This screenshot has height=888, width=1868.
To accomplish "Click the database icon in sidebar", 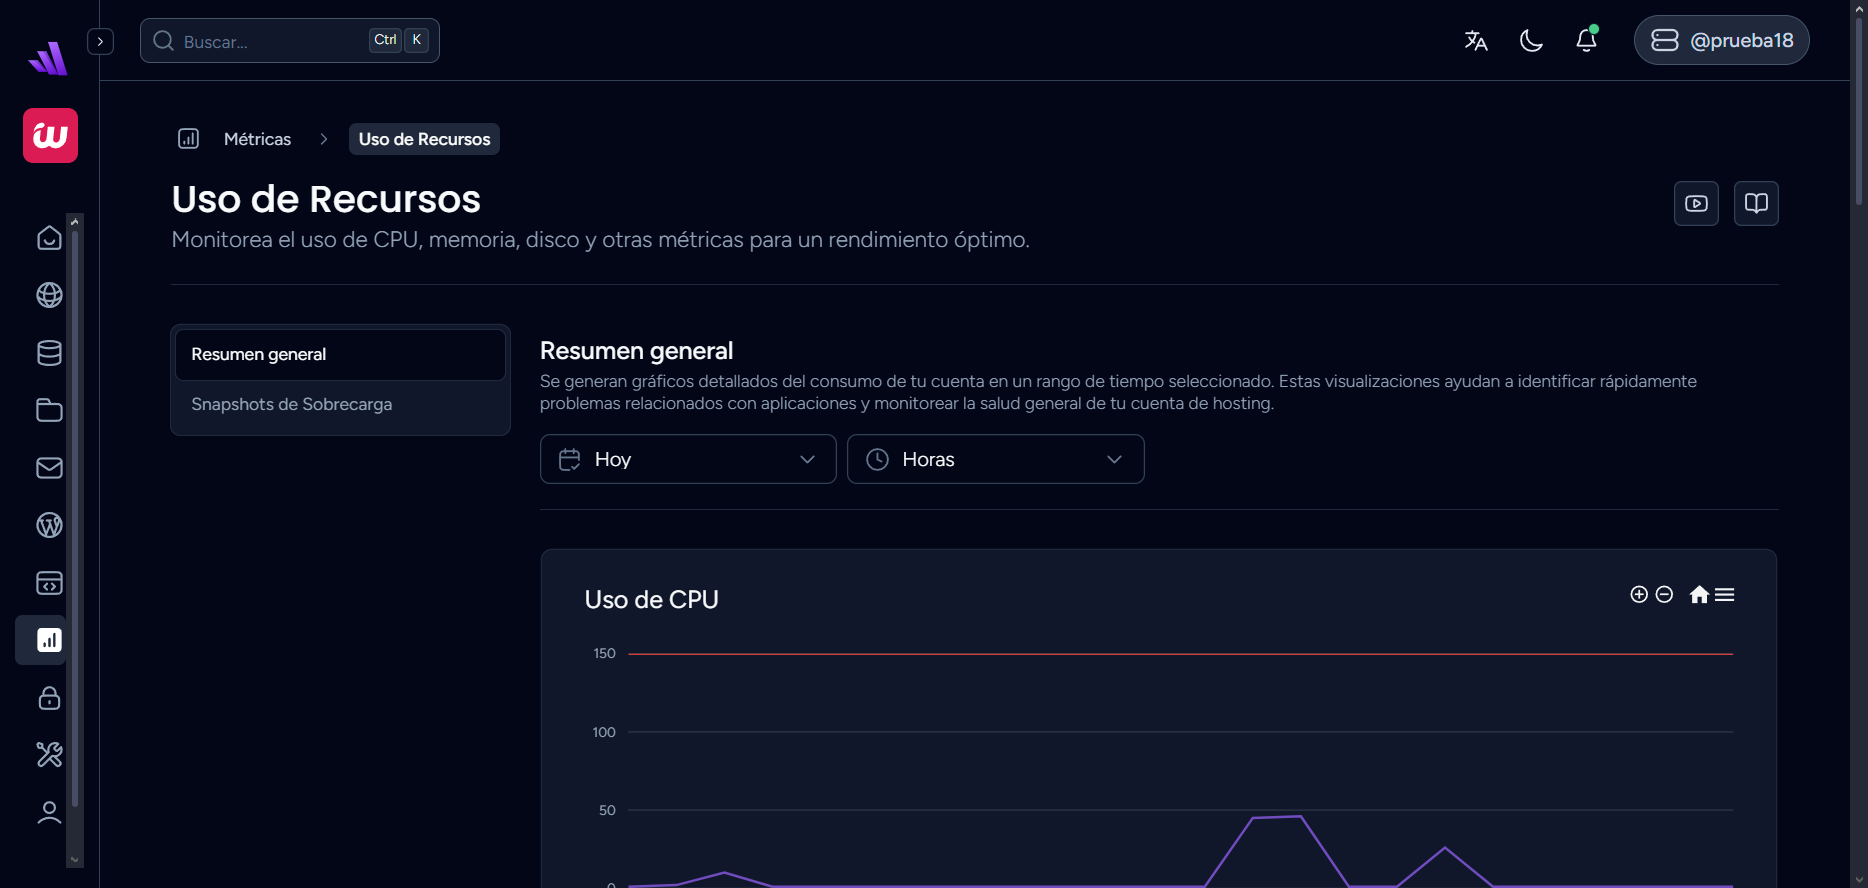I will click(x=49, y=353).
